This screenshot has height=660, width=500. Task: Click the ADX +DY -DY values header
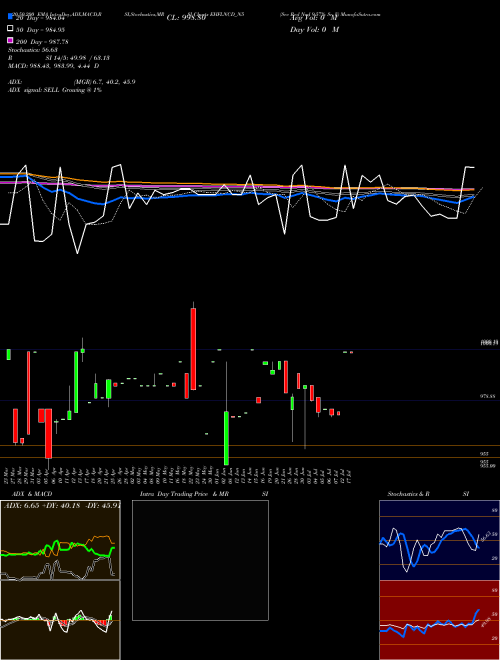62,505
